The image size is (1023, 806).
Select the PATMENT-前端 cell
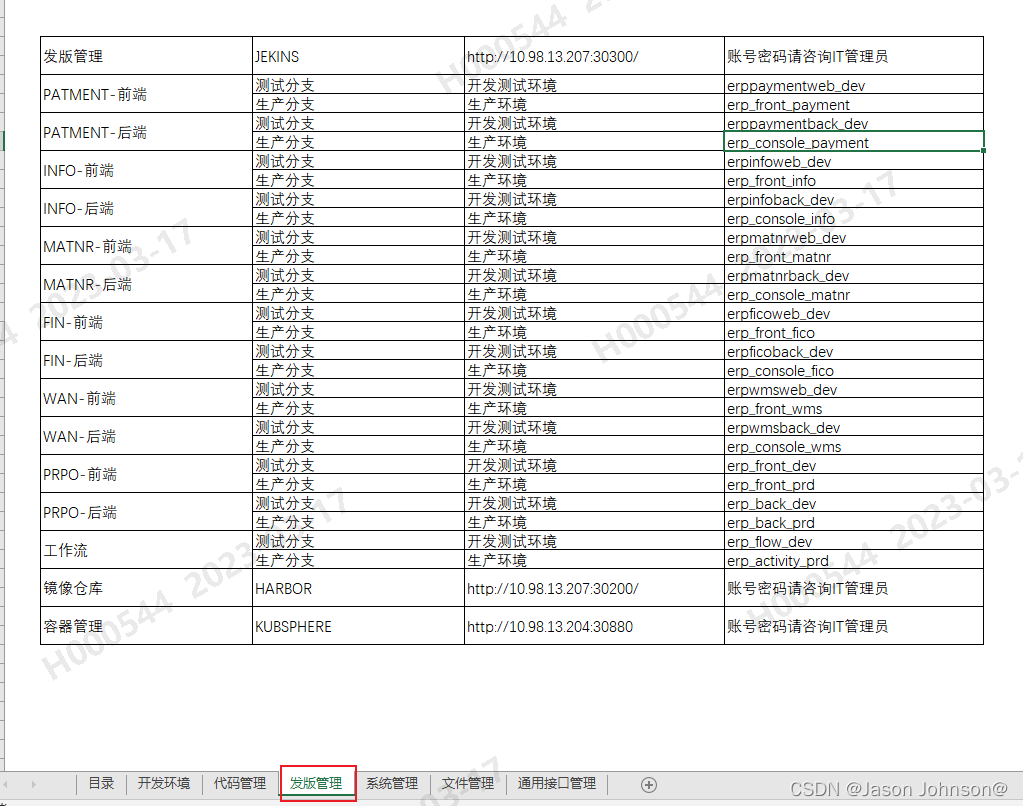click(x=146, y=94)
